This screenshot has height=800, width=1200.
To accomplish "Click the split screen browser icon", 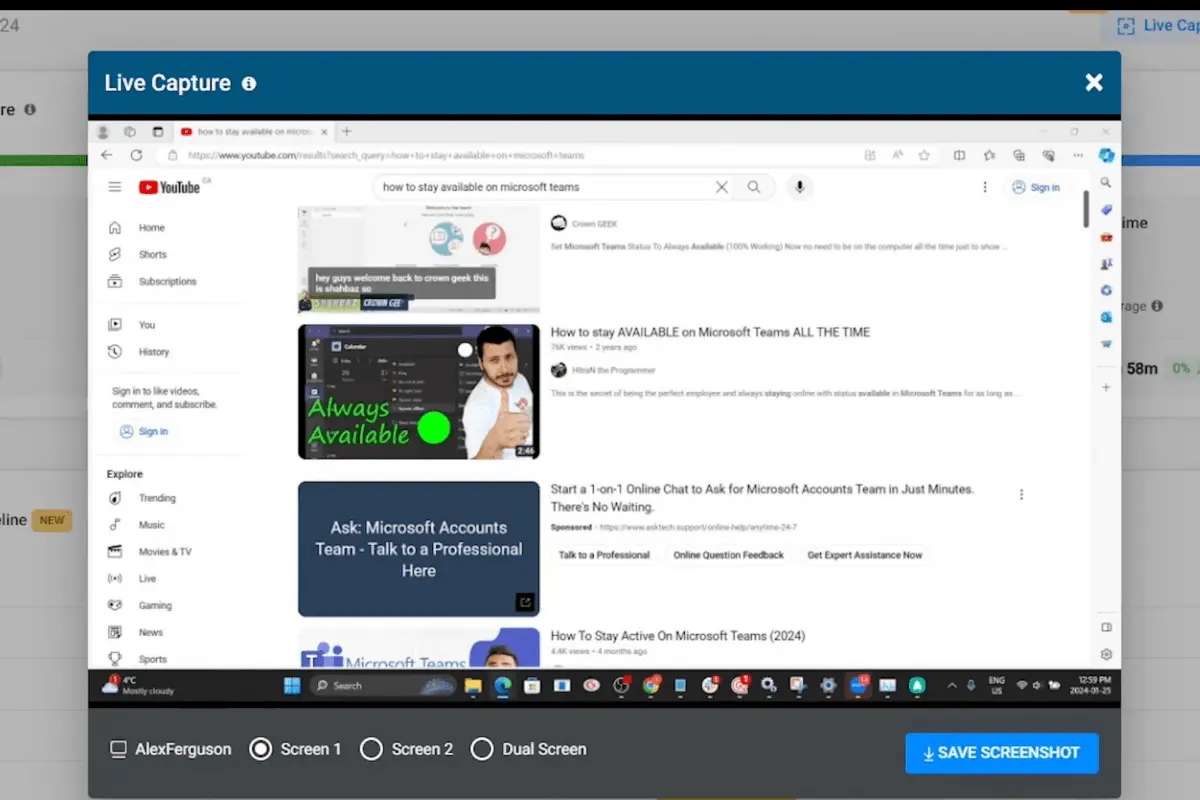I will [x=959, y=155].
